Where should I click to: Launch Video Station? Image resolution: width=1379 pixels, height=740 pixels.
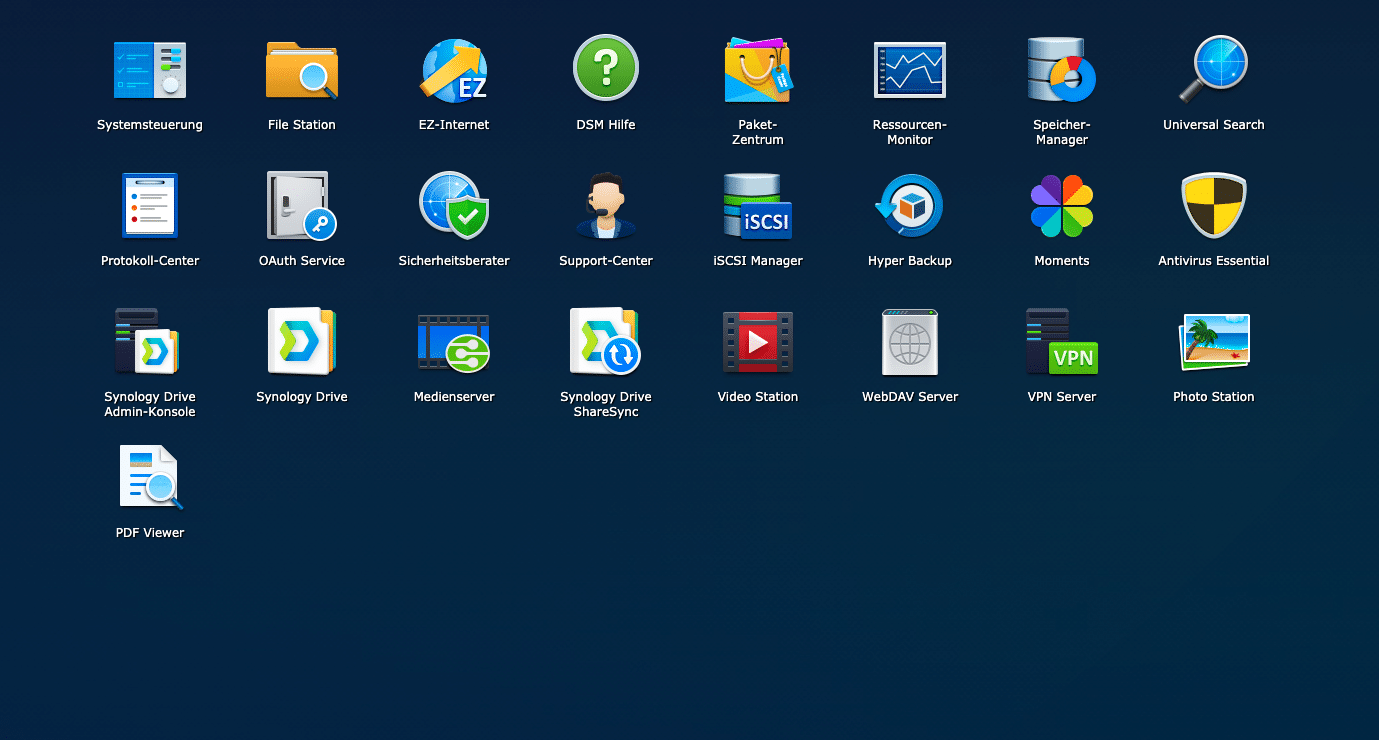tap(758, 342)
